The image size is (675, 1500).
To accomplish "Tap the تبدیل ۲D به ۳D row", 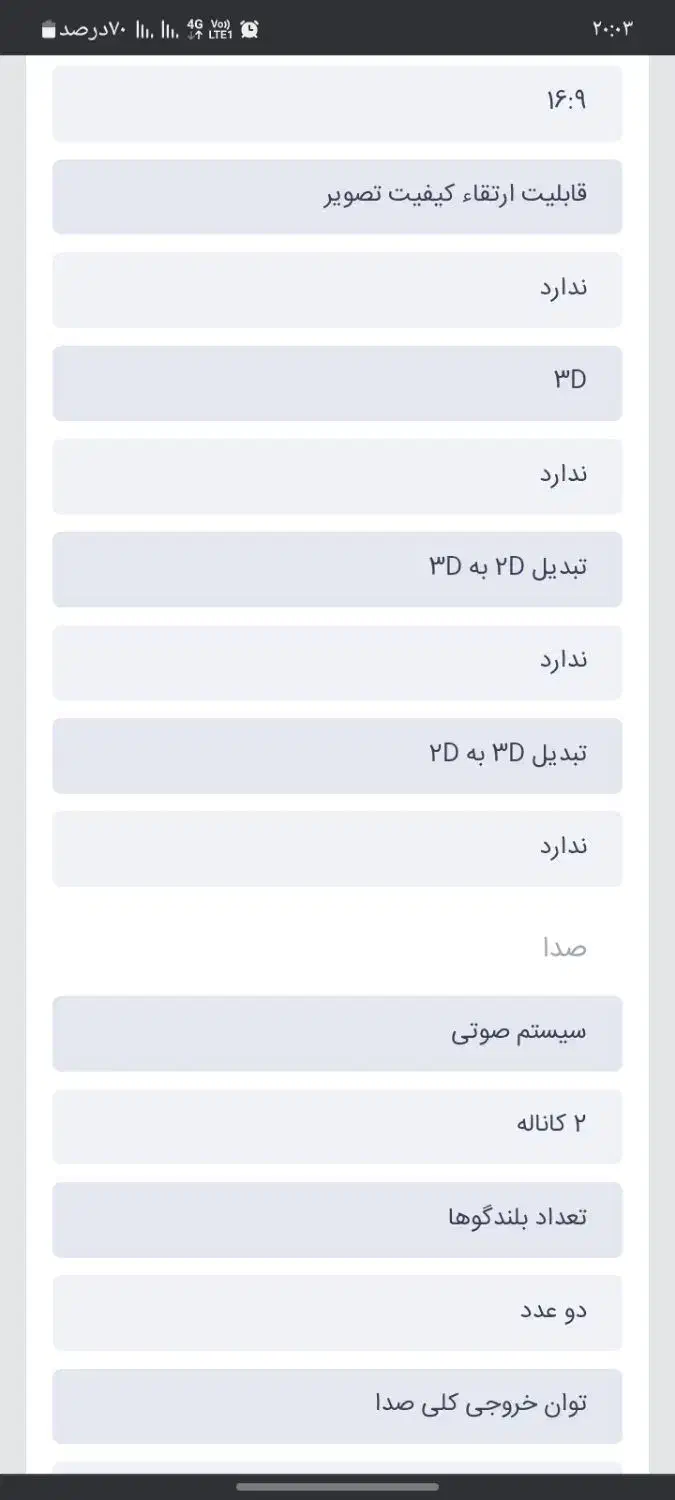I will 337,568.
